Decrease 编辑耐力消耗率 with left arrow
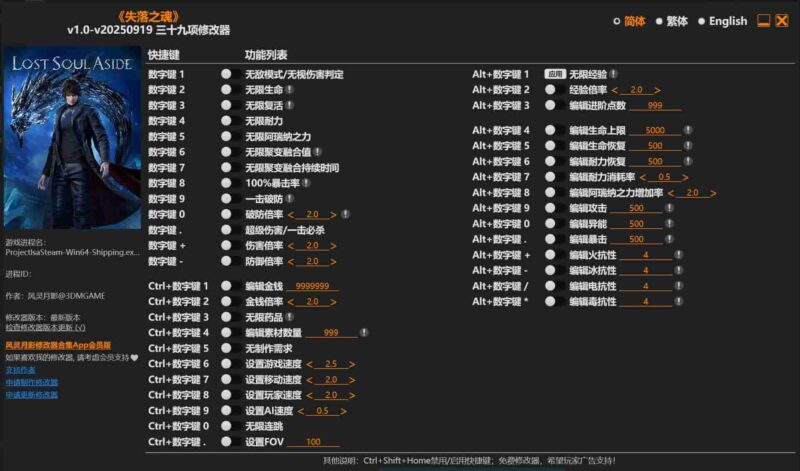Viewport: 800px width, 471px height. point(643,177)
